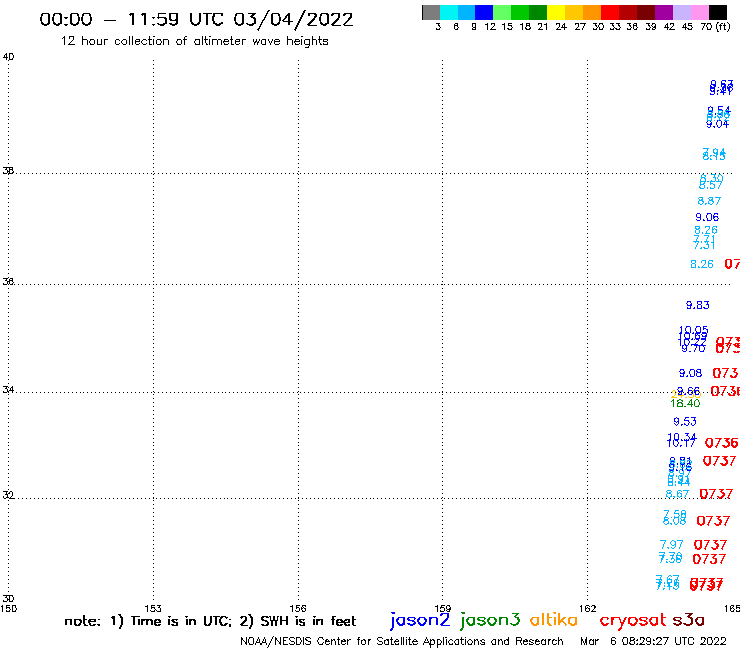Click the cyan swatch in the wave height legend
The image size is (740, 650).
coord(449,12)
